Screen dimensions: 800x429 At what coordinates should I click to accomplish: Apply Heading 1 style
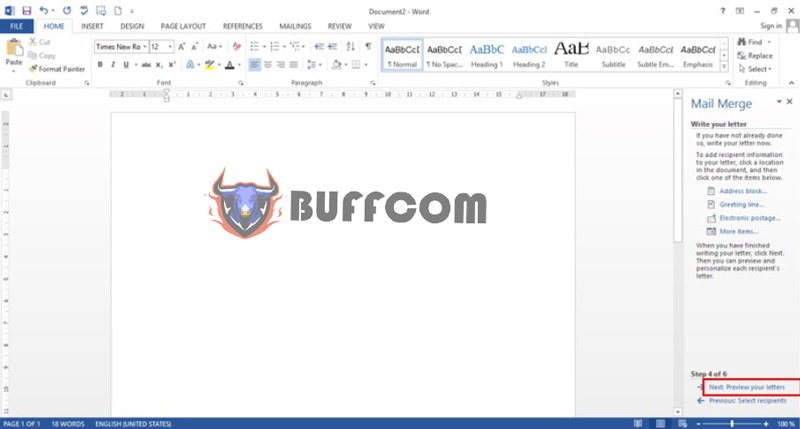(487, 55)
